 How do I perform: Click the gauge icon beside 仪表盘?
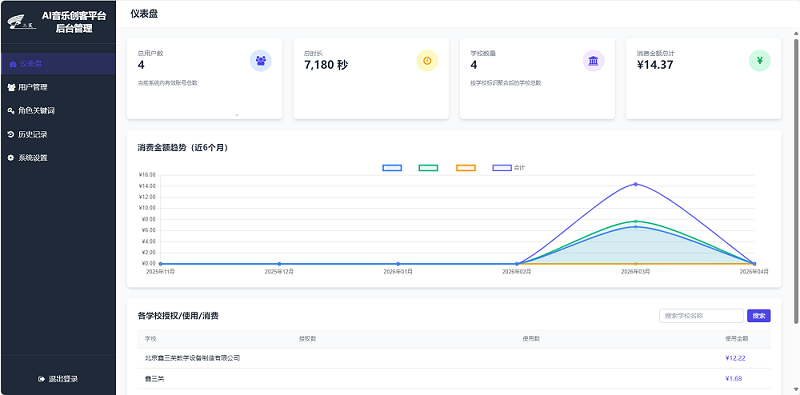(x=13, y=64)
